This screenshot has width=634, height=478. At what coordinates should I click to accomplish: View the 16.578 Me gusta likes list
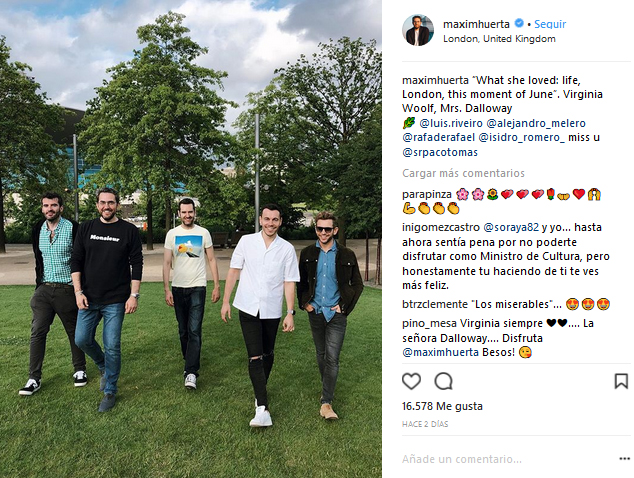[442, 406]
